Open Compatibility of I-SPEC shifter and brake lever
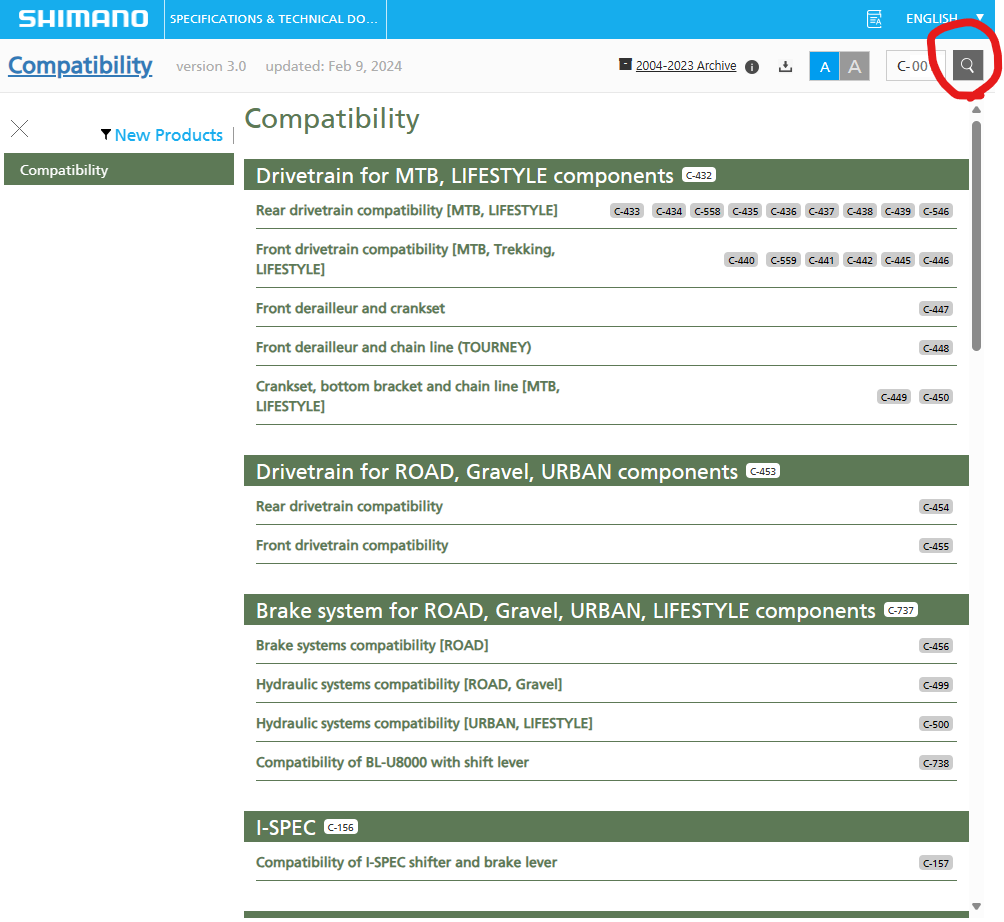This screenshot has width=1004, height=922. [x=407, y=862]
